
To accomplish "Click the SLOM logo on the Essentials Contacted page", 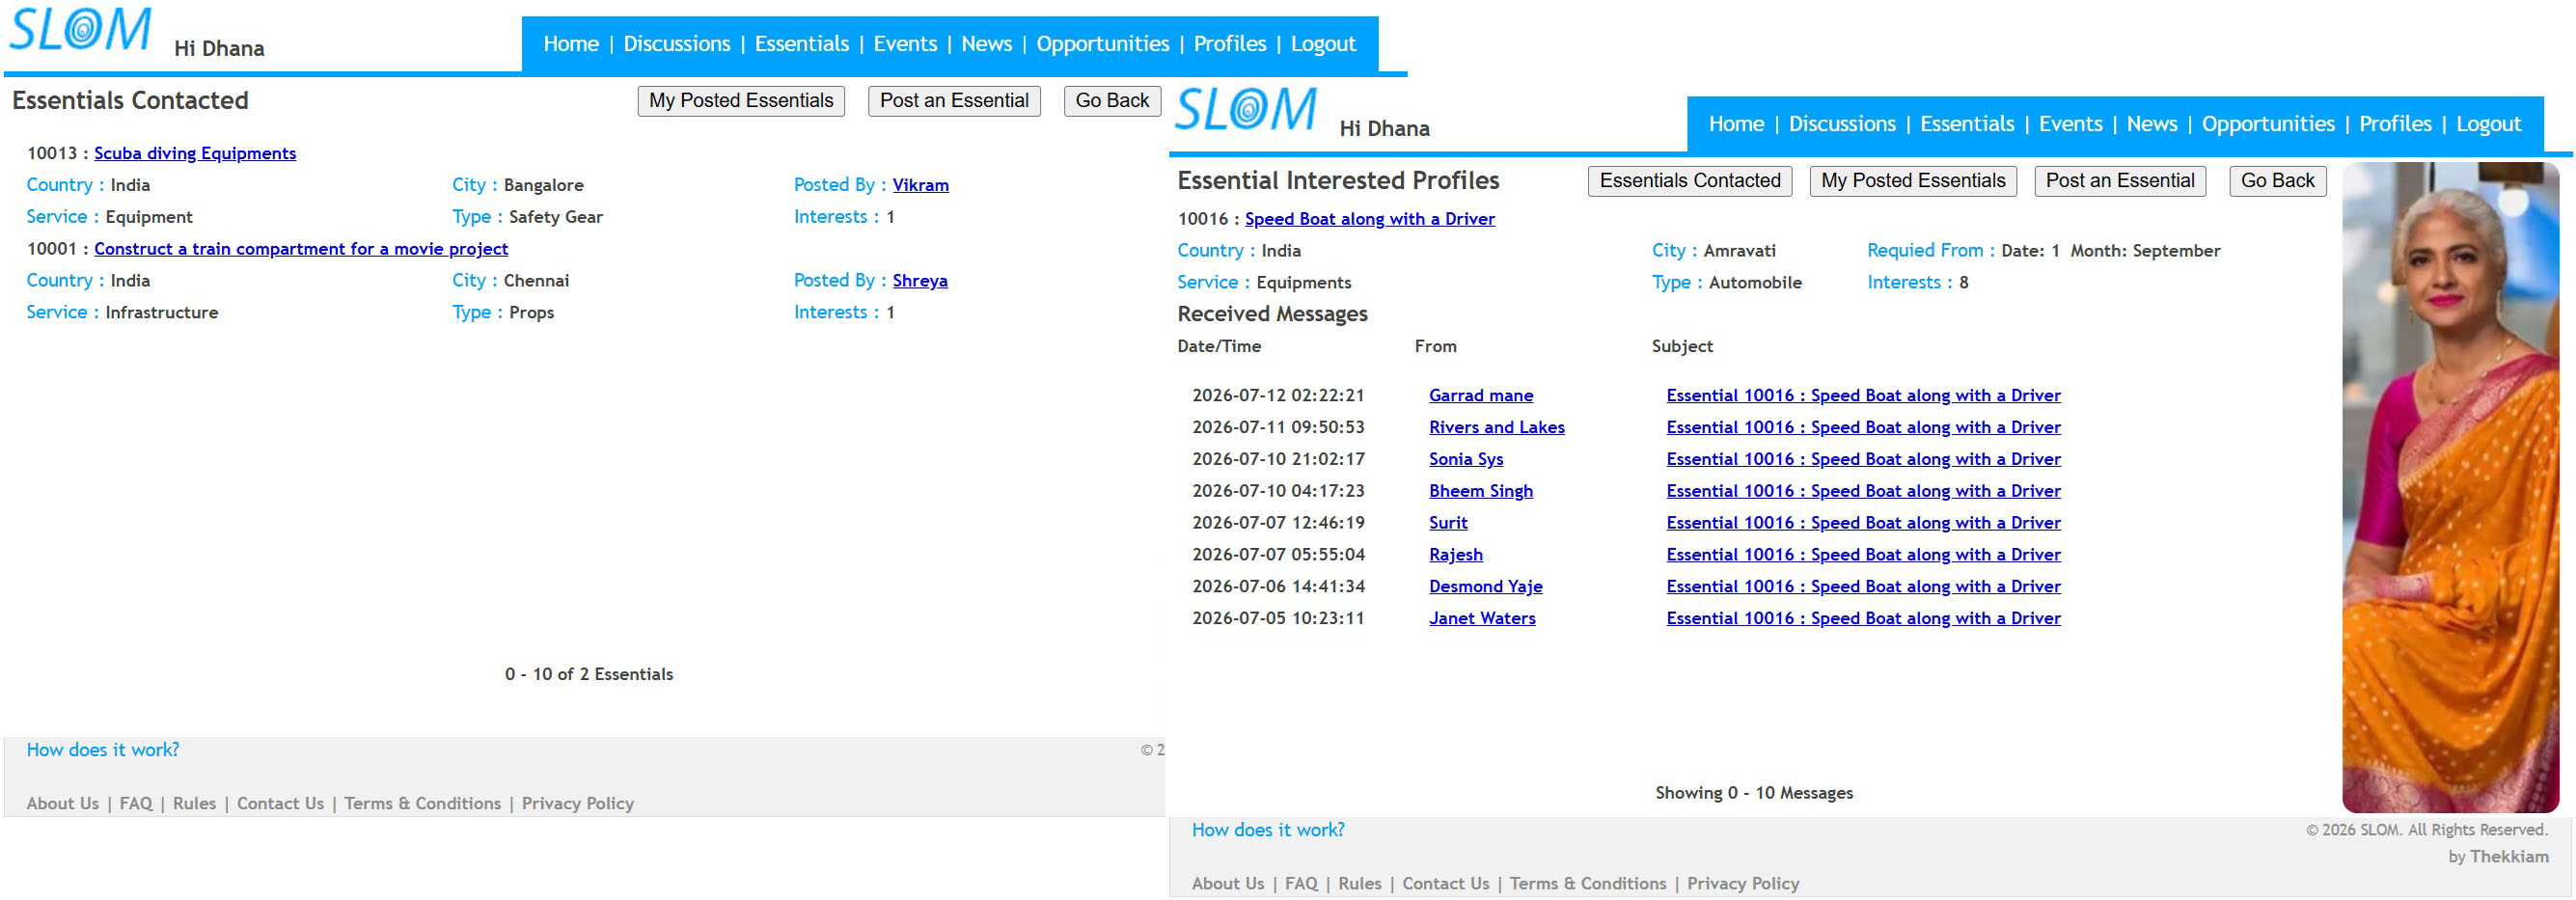I will (80, 29).
